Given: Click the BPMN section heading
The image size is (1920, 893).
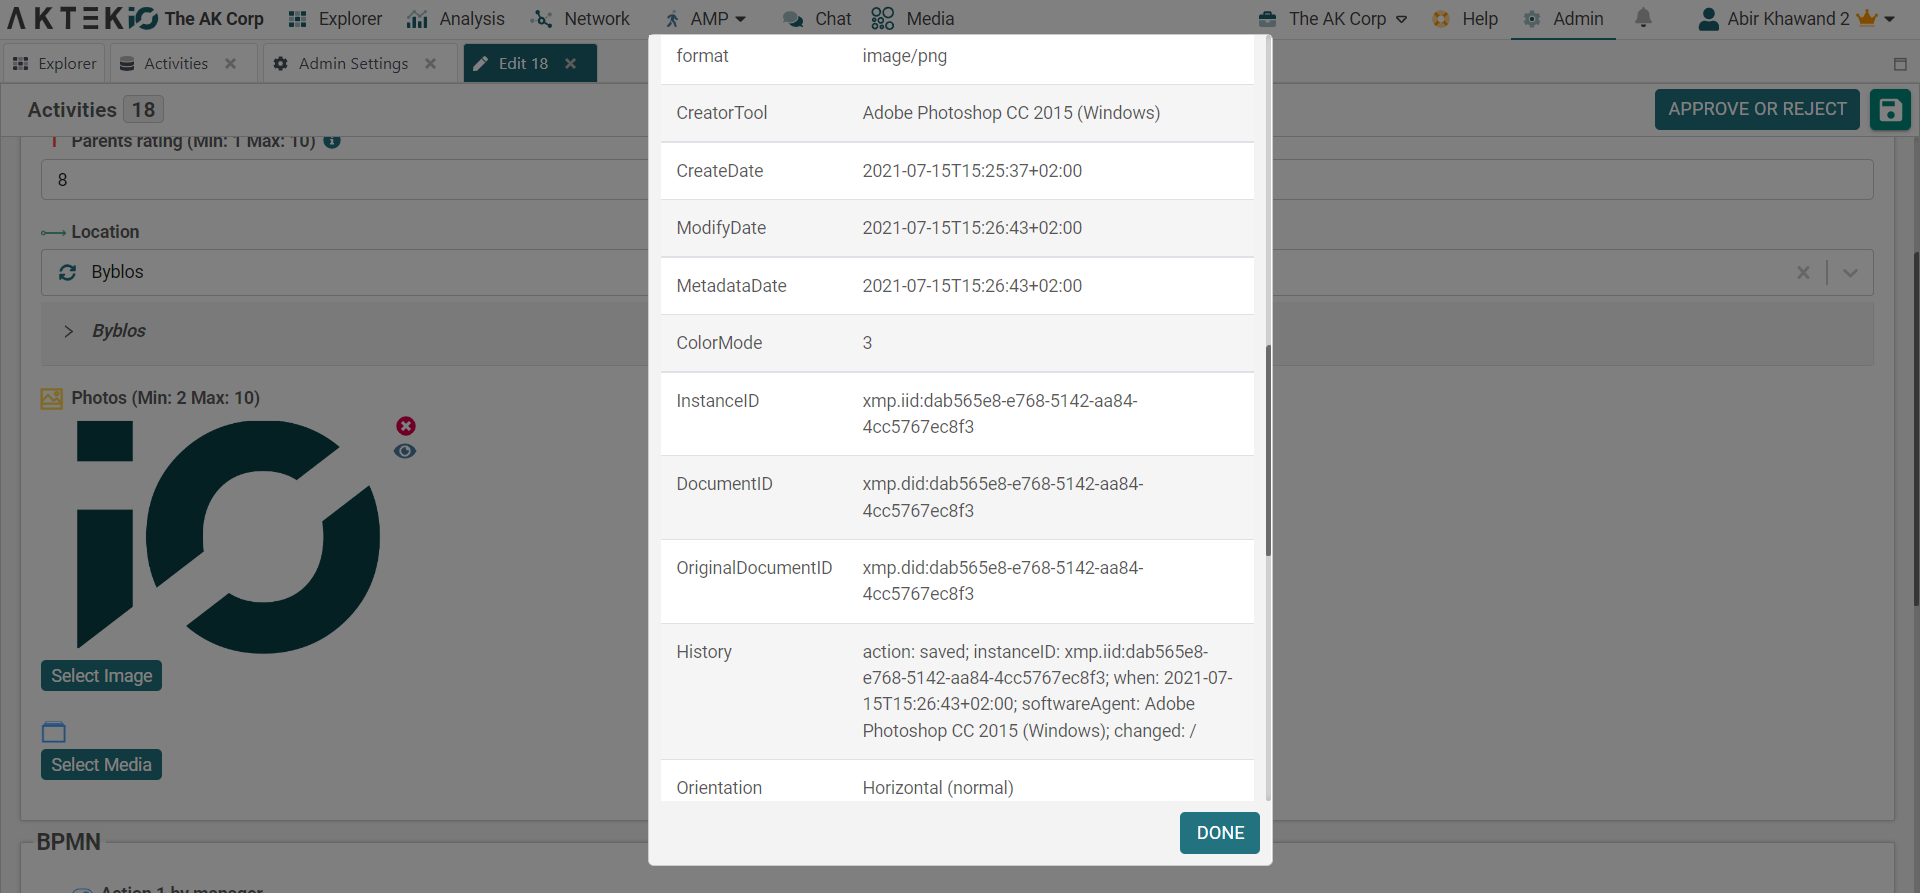Looking at the screenshot, I should point(68,842).
